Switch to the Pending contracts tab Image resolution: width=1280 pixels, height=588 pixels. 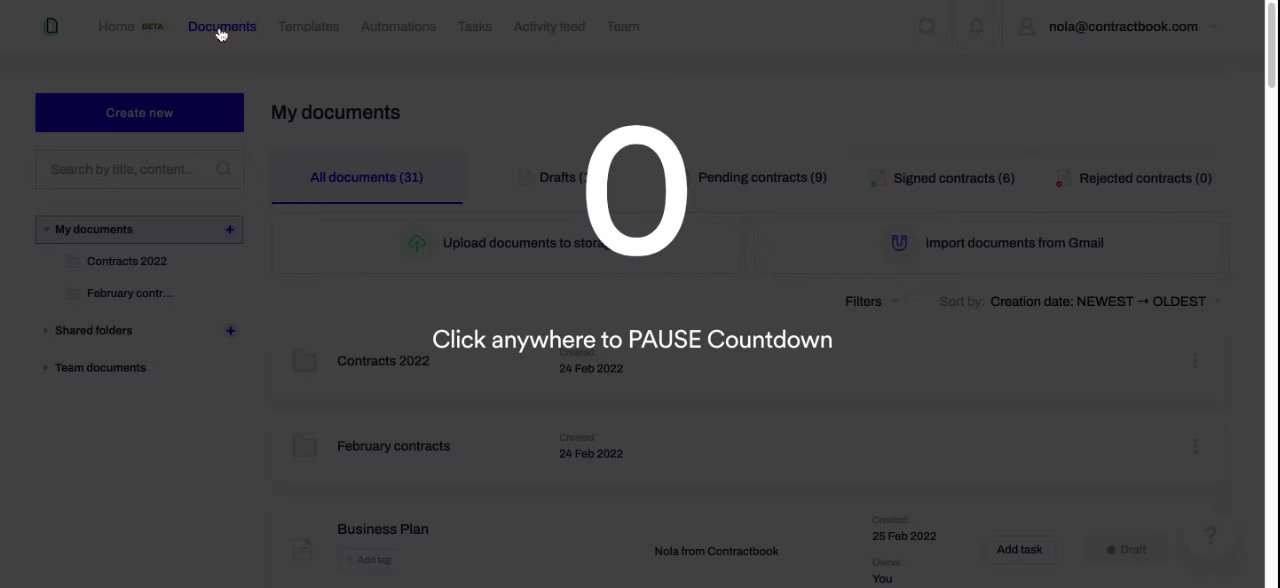(x=762, y=178)
